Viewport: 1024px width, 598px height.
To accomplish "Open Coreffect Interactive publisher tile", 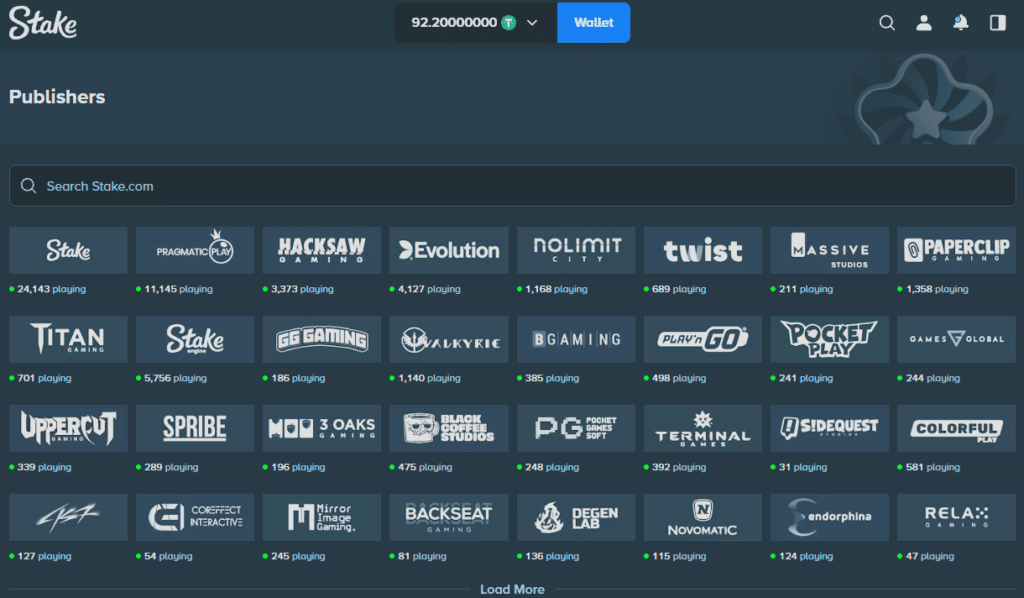I will (195, 518).
